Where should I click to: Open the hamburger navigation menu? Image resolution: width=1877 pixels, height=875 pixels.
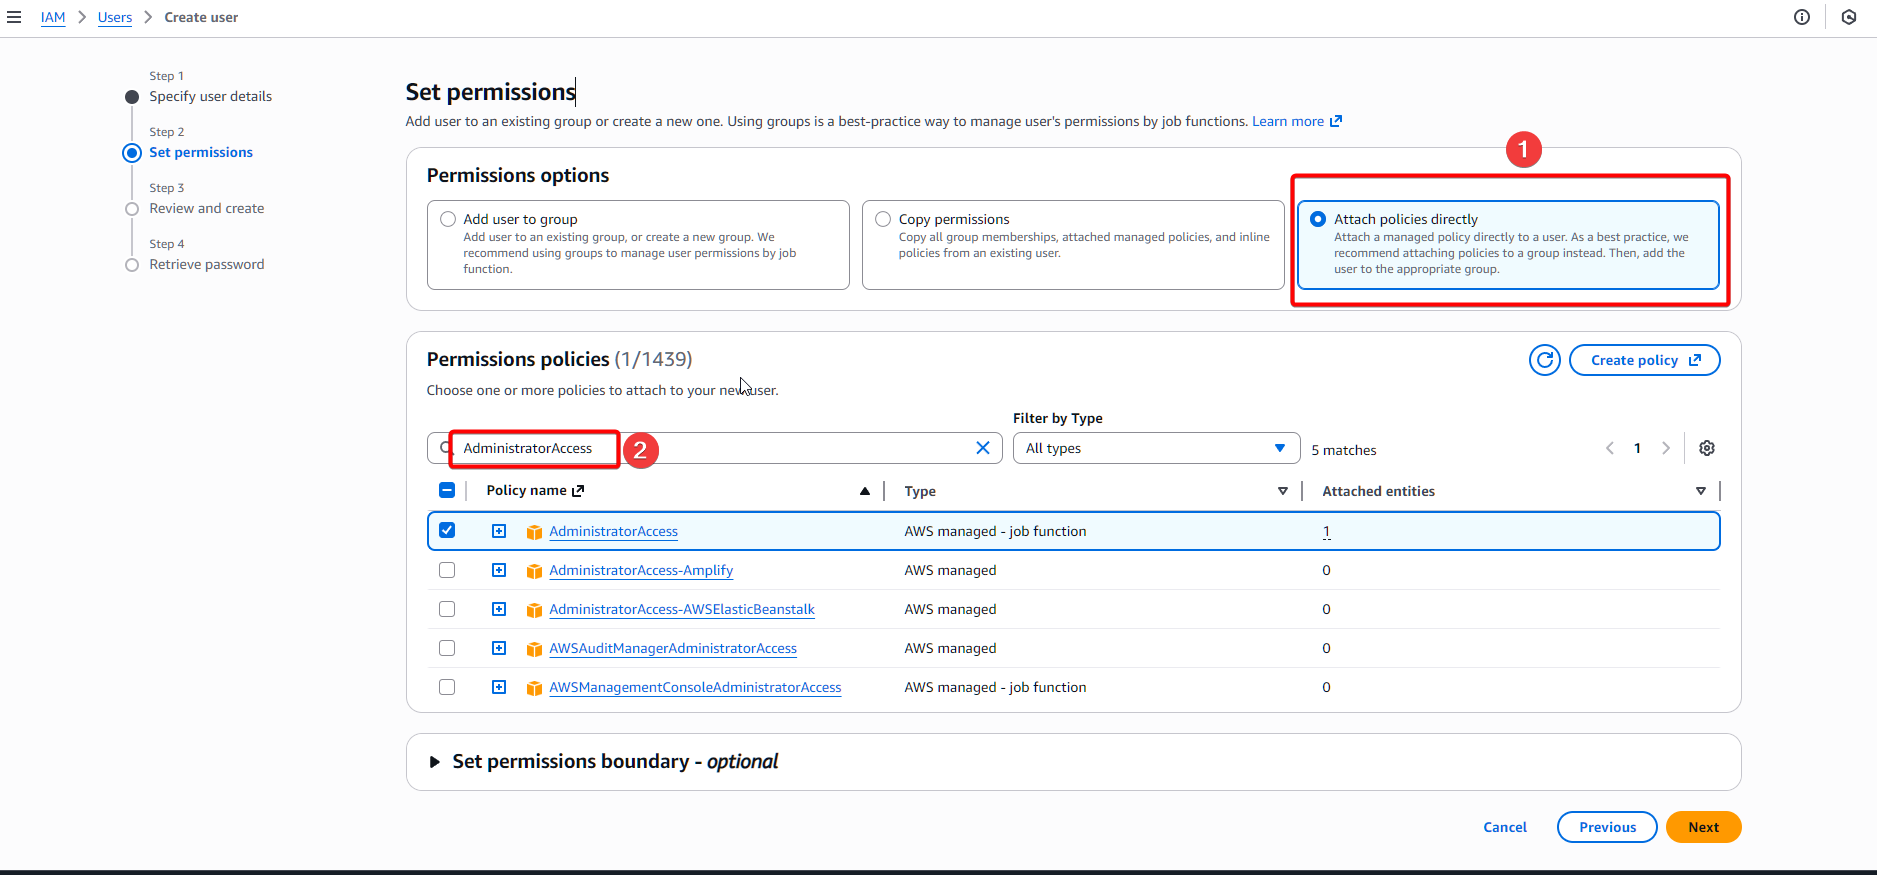tap(14, 17)
